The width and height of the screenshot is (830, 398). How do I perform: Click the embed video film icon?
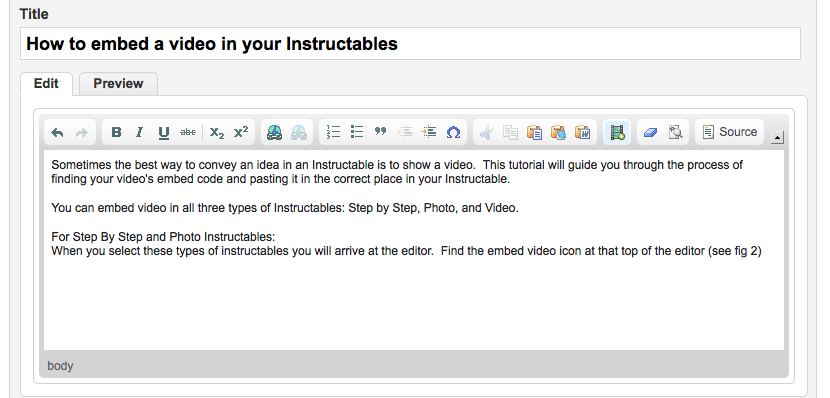[617, 132]
